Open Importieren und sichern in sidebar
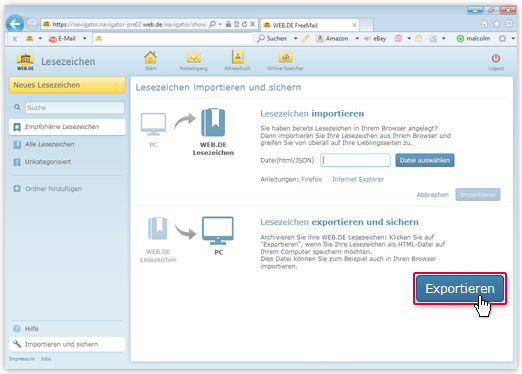This screenshot has width=522, height=374. coord(67,344)
